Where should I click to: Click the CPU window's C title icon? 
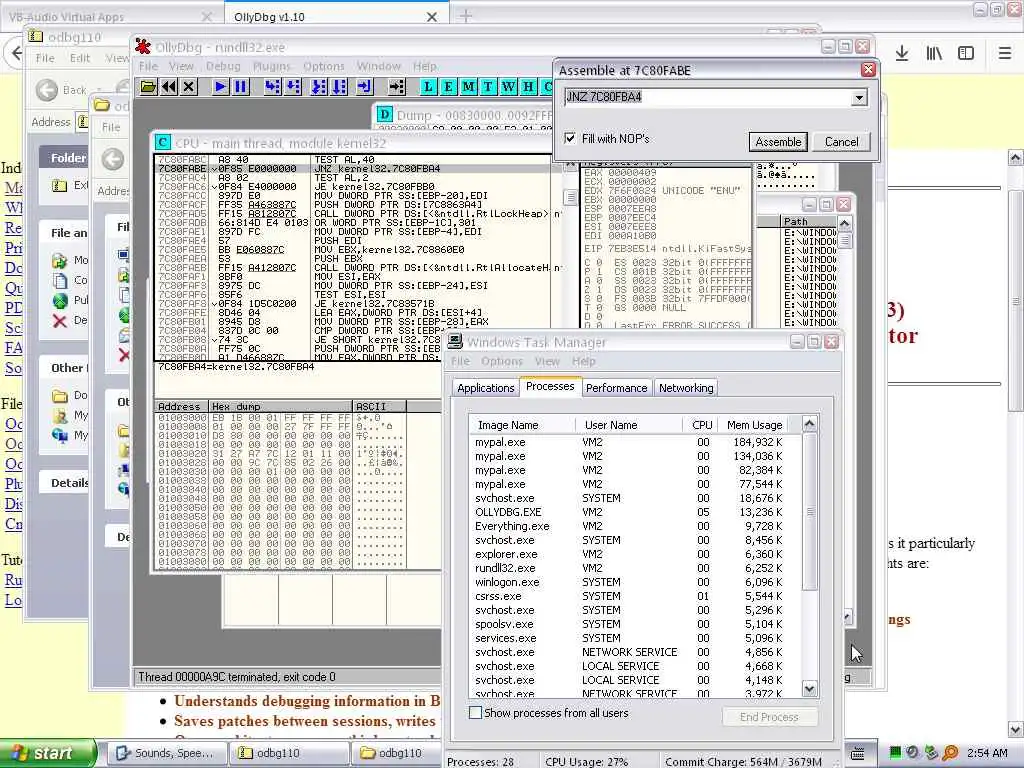pos(163,143)
